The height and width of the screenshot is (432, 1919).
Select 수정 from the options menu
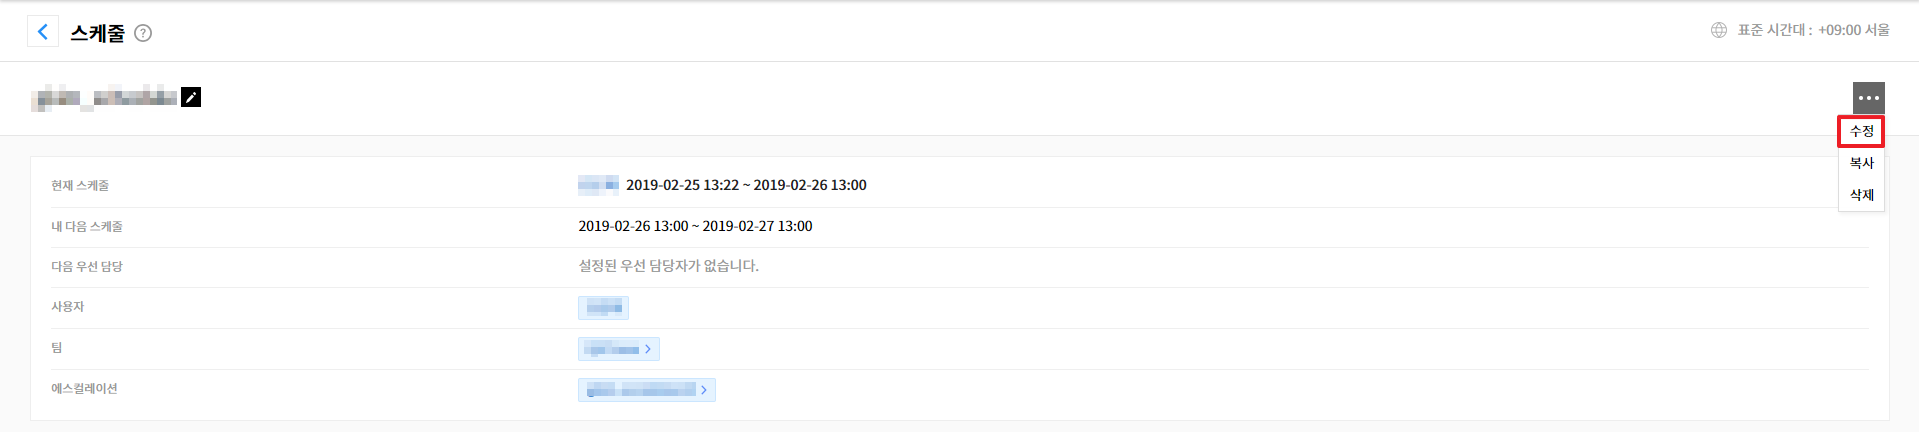[1861, 131]
